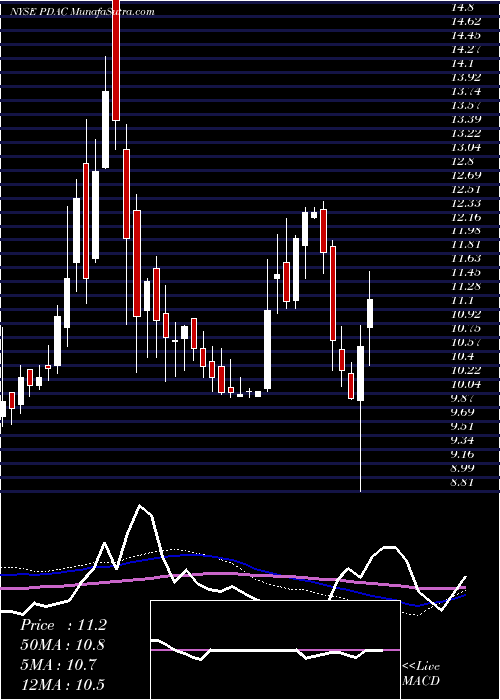Choose the 10.75 price value
This screenshot has width=500, height=700.
tap(466, 328)
